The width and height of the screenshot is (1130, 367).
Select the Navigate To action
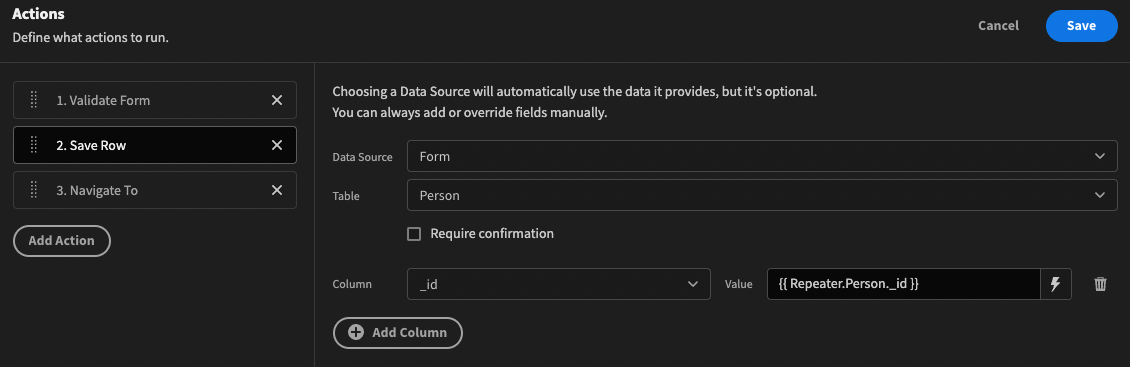point(155,190)
